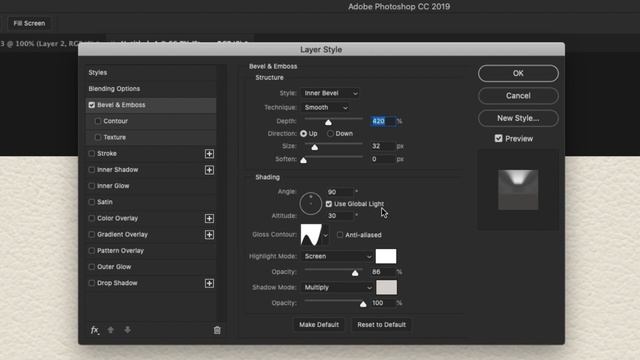Select Direction Down radio button
The height and width of the screenshot is (360, 640).
[330, 133]
